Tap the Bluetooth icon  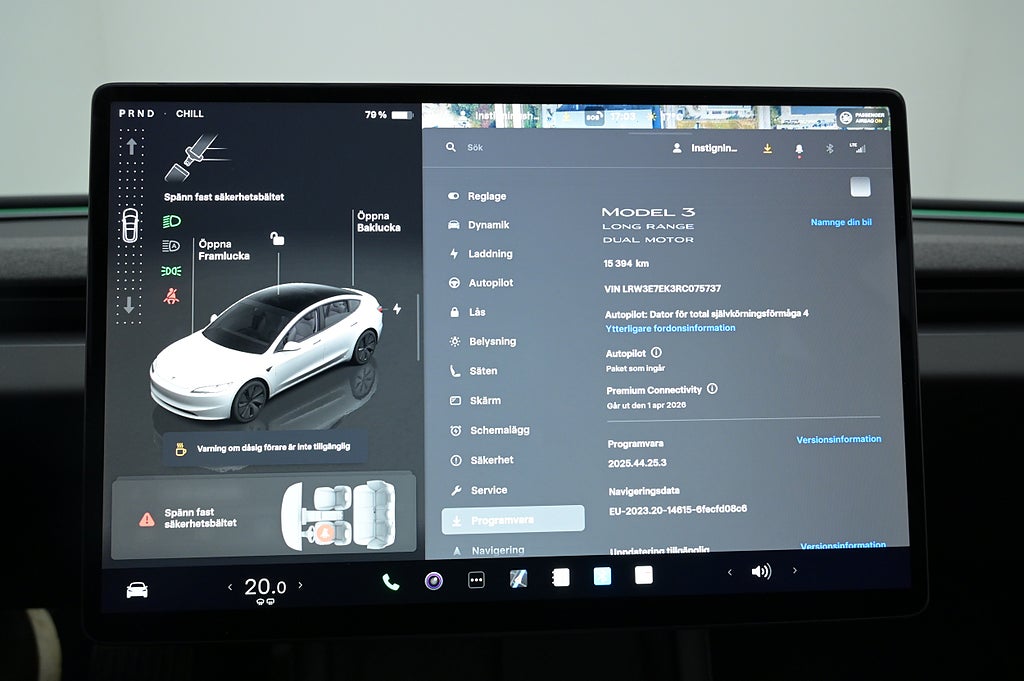click(828, 148)
